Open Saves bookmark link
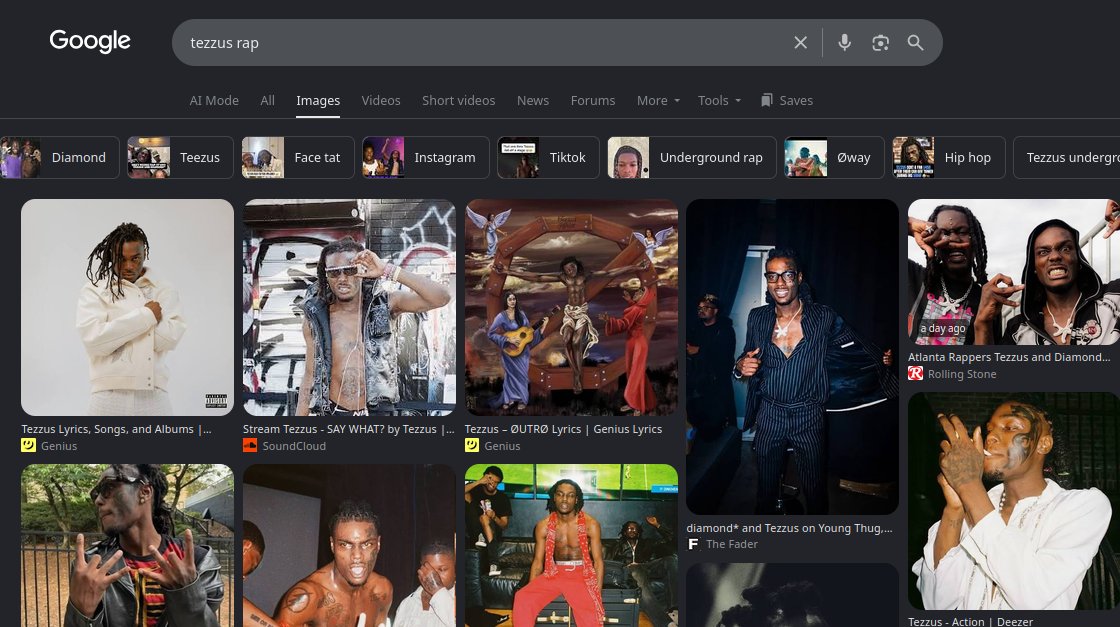The height and width of the screenshot is (627, 1120). (787, 101)
